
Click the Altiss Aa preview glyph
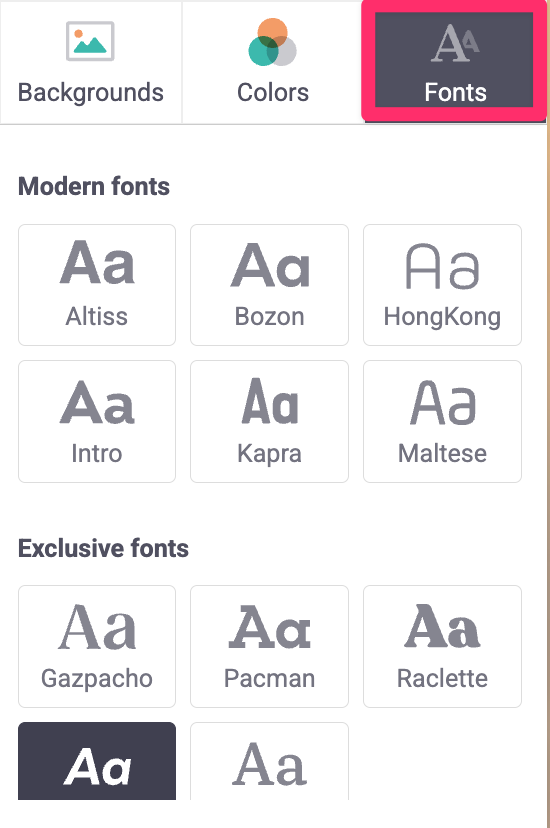(x=97, y=262)
